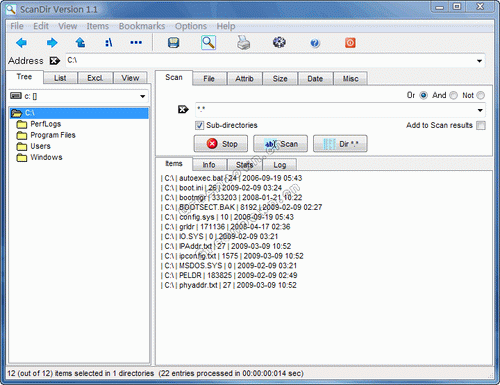Switch to the Misc tab
Viewport: 500px width, 385px height.
(351, 79)
